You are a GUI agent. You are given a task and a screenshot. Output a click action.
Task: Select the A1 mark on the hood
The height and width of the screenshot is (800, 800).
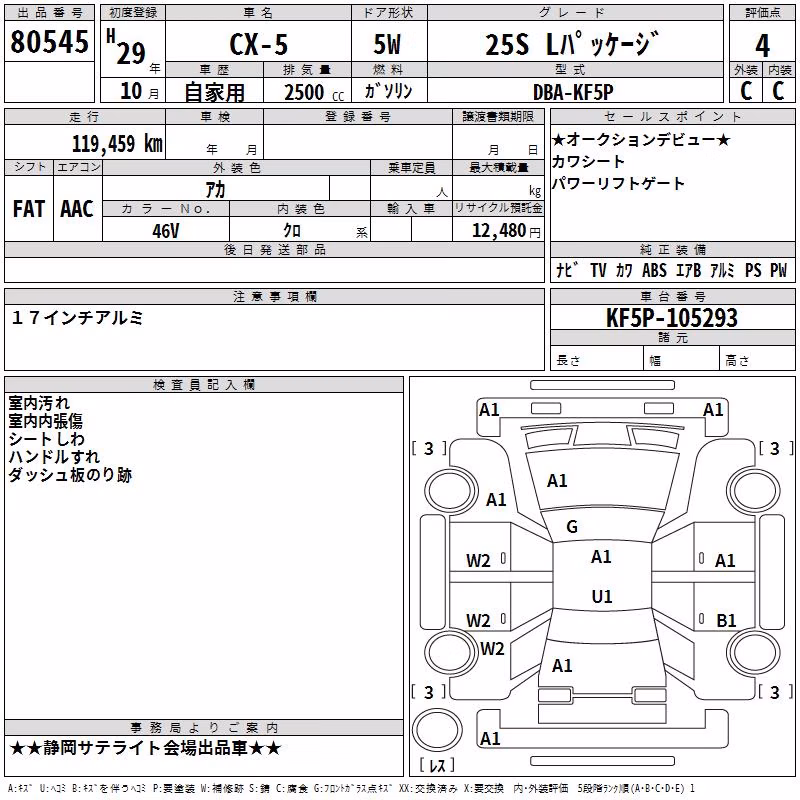point(557,481)
